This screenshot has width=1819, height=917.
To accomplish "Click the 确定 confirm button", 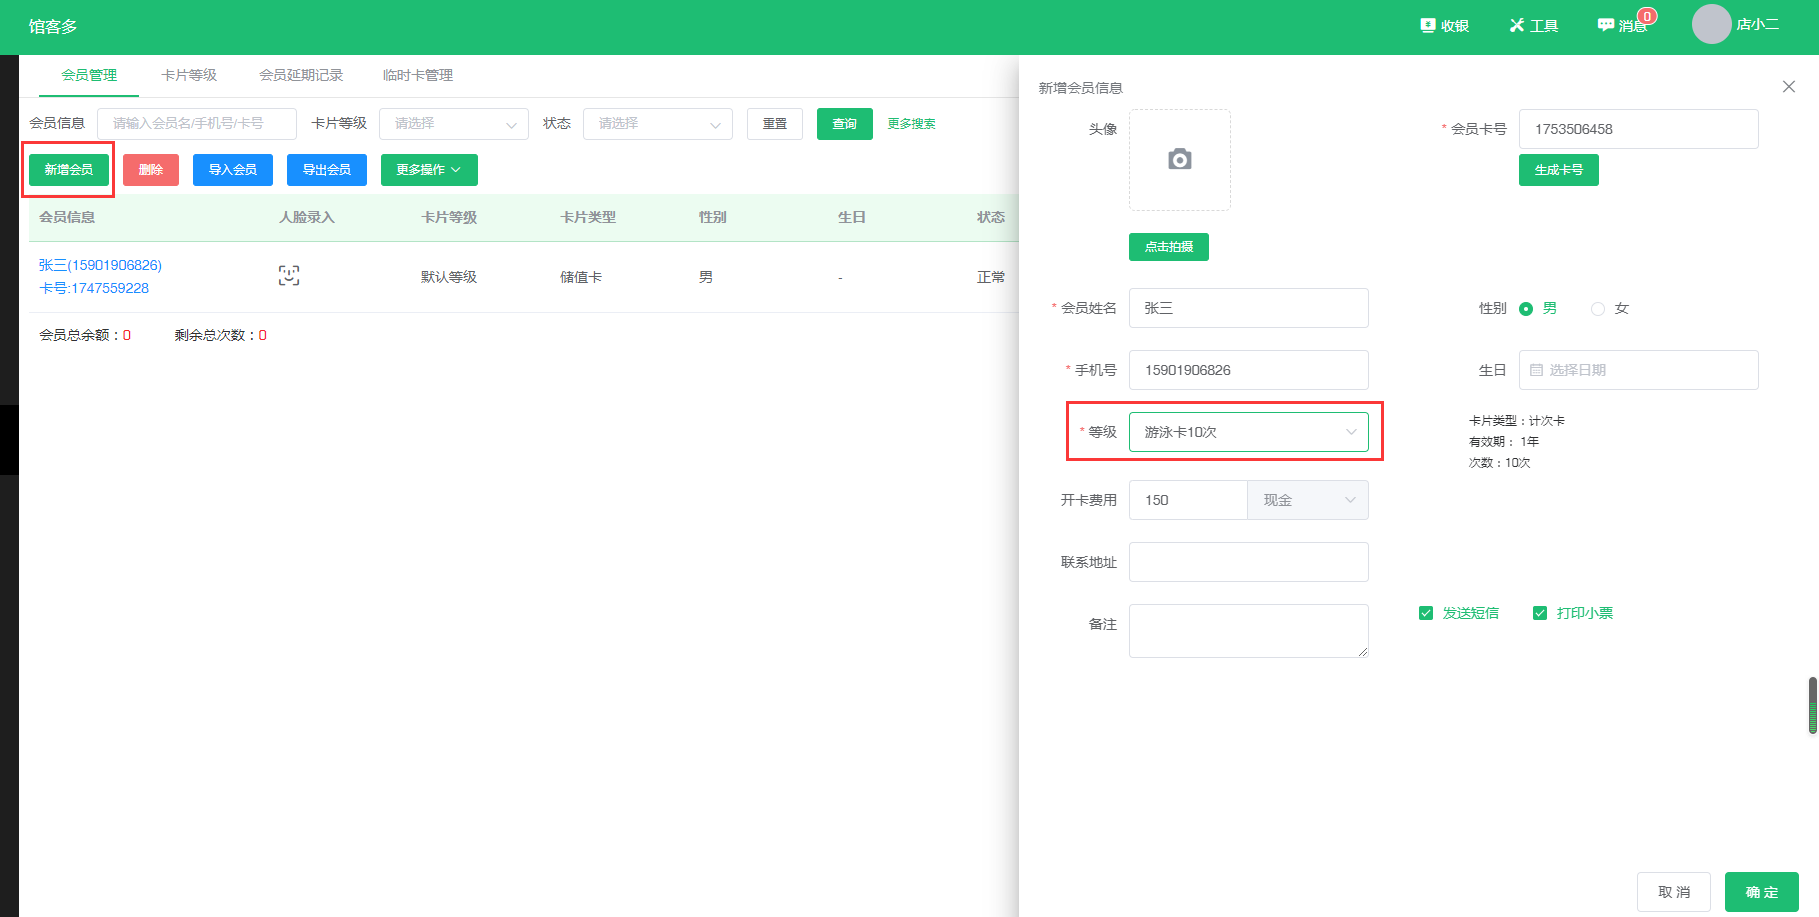I will click(x=1762, y=892).
